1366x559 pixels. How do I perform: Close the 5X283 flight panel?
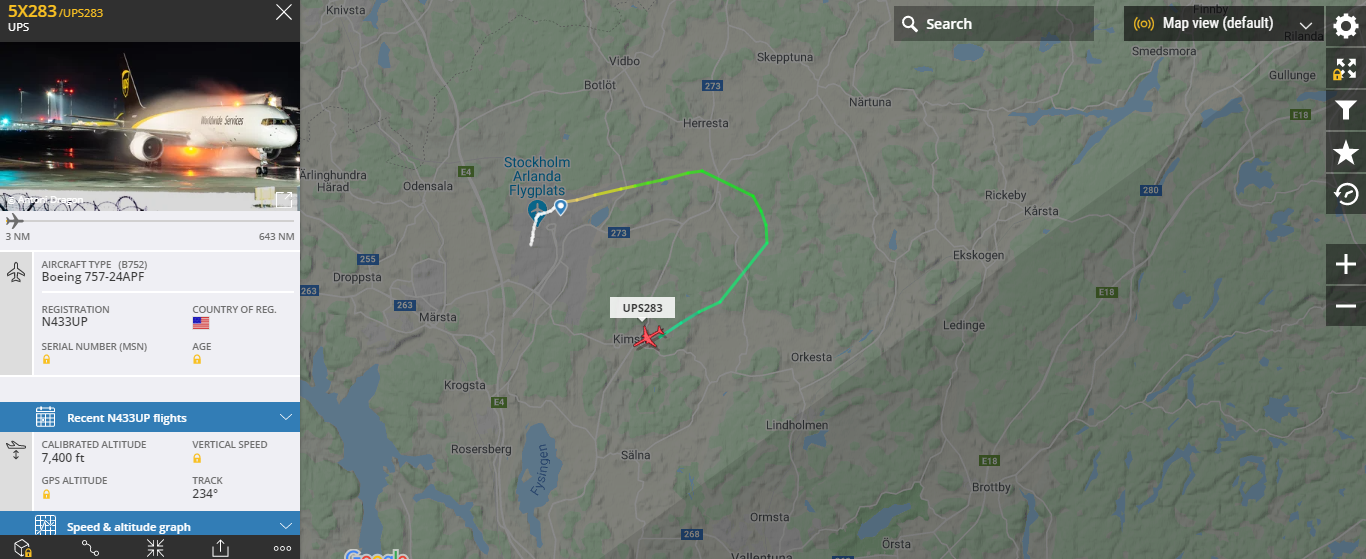[x=284, y=12]
